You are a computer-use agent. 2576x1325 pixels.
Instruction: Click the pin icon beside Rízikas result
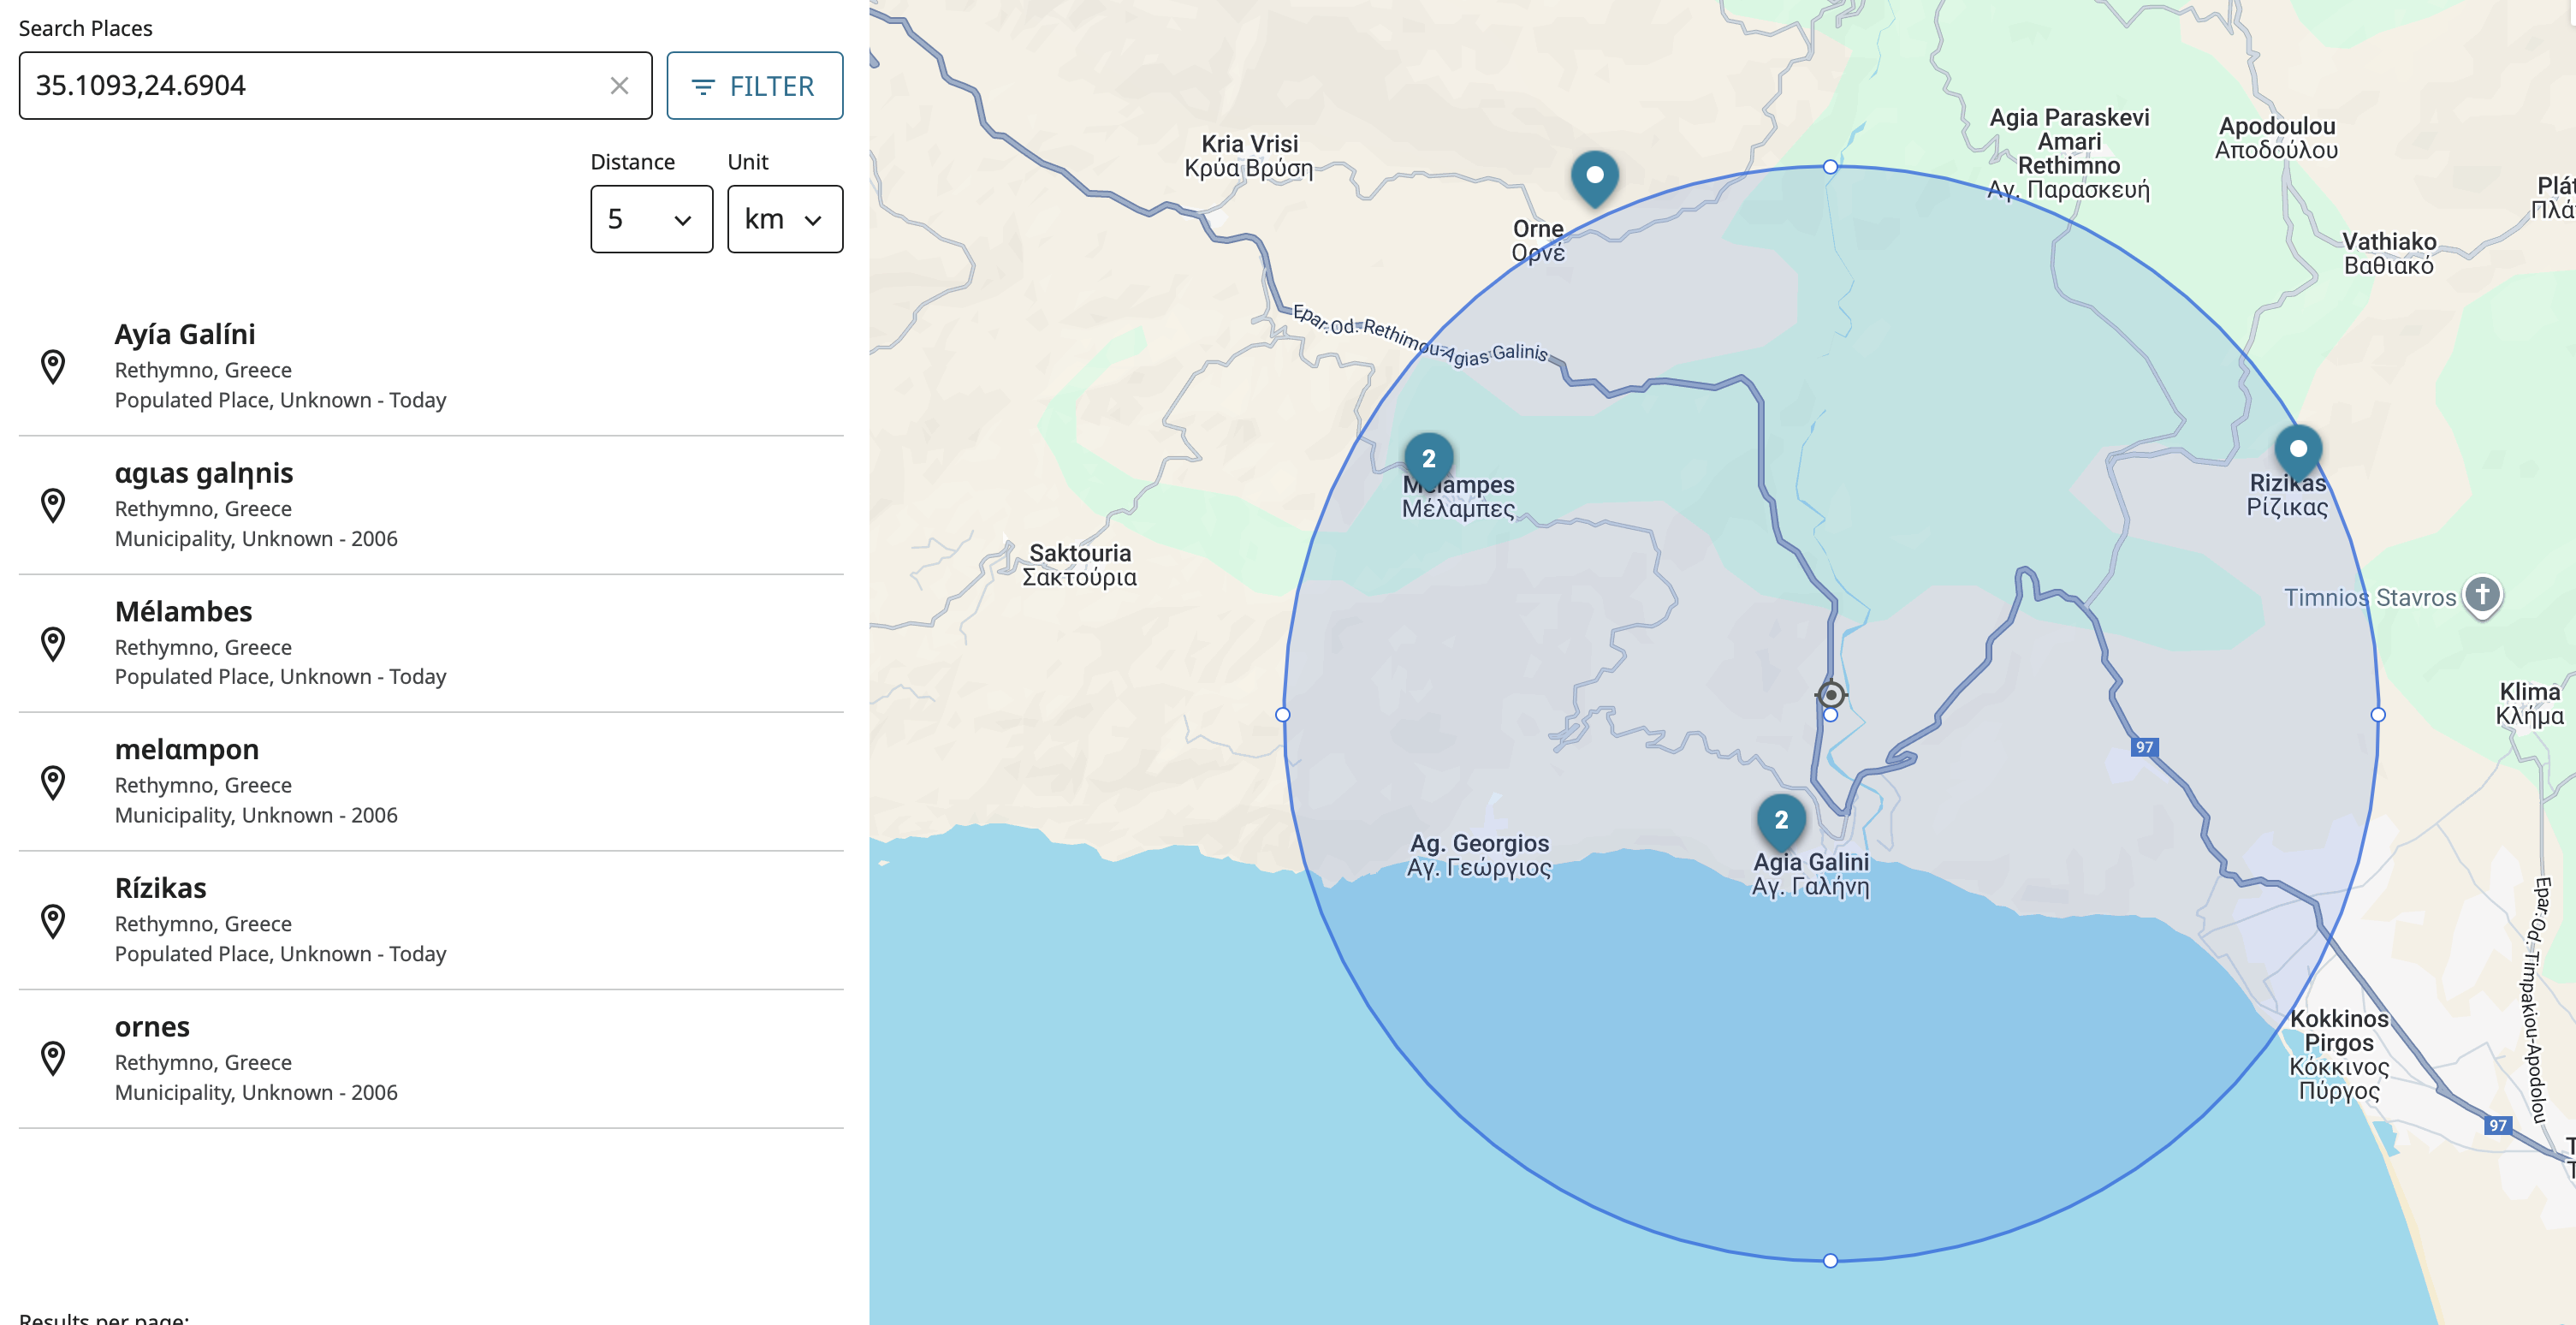click(x=53, y=921)
